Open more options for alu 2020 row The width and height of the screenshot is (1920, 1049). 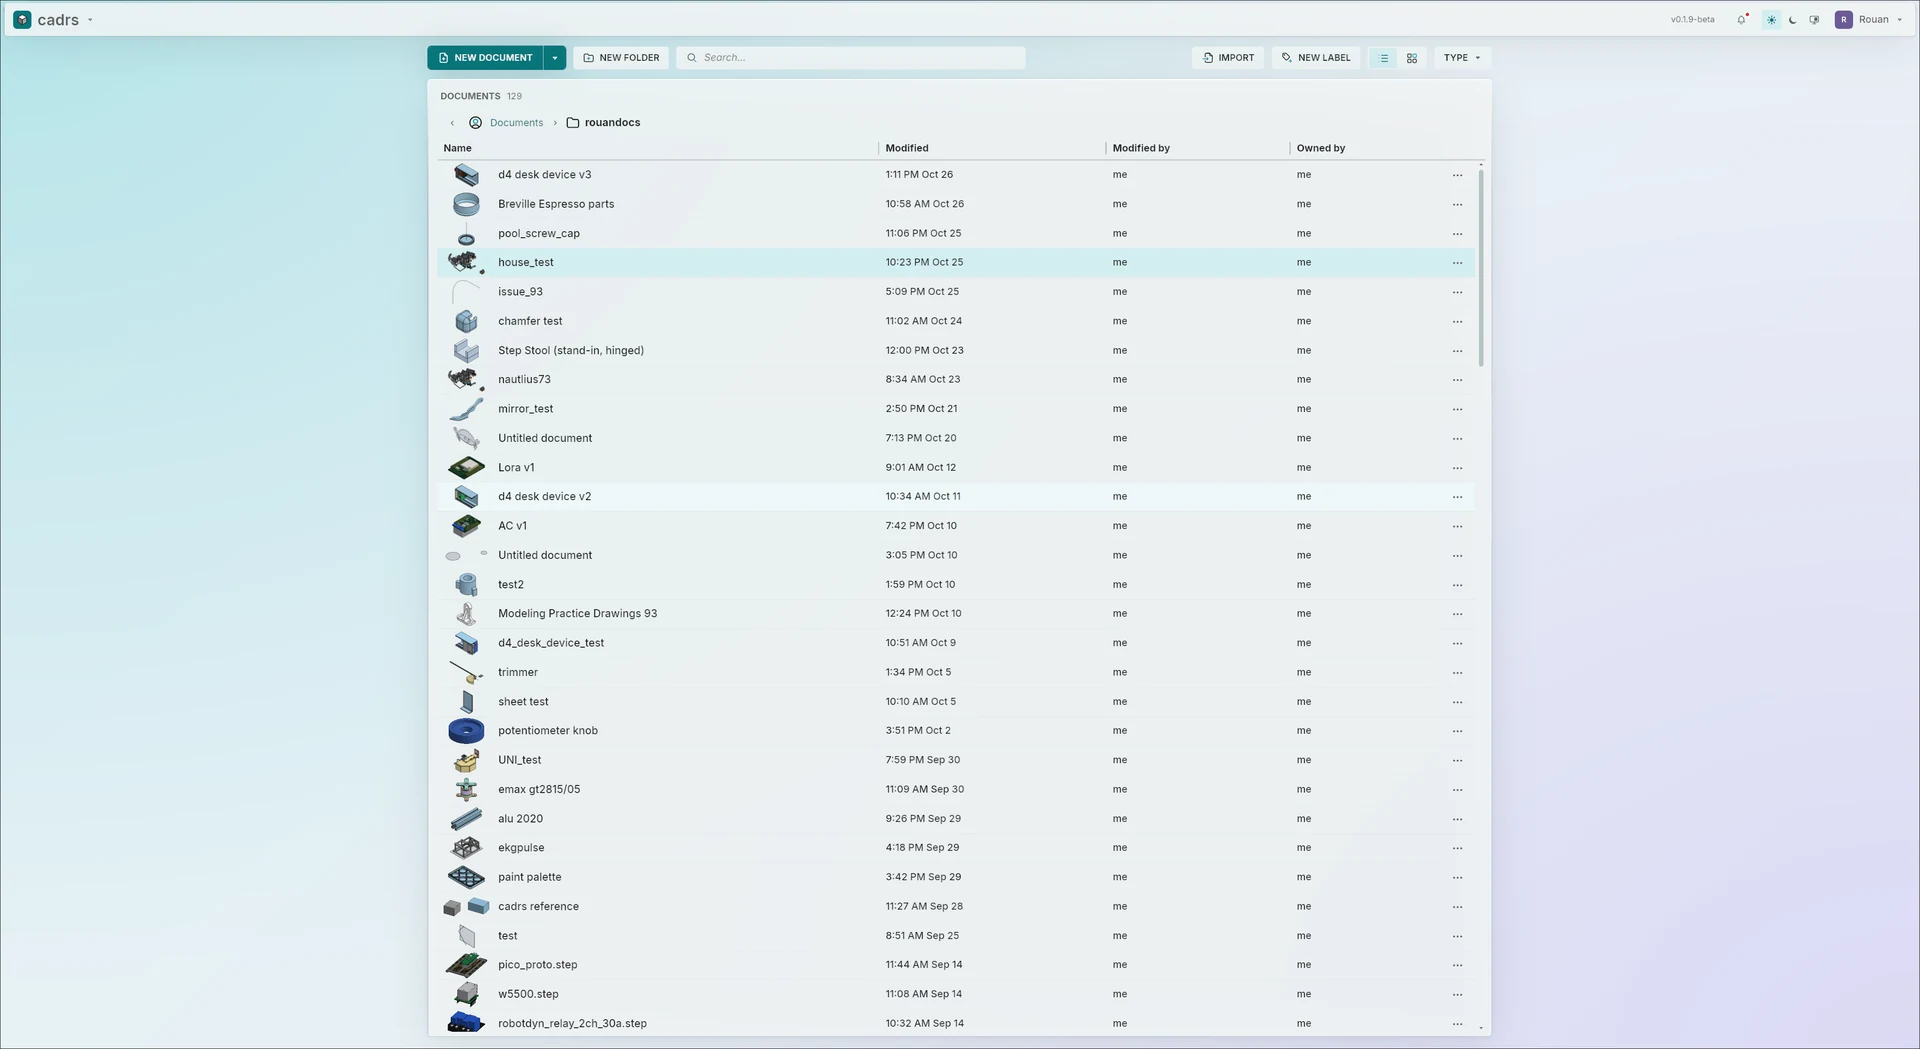click(x=1457, y=819)
